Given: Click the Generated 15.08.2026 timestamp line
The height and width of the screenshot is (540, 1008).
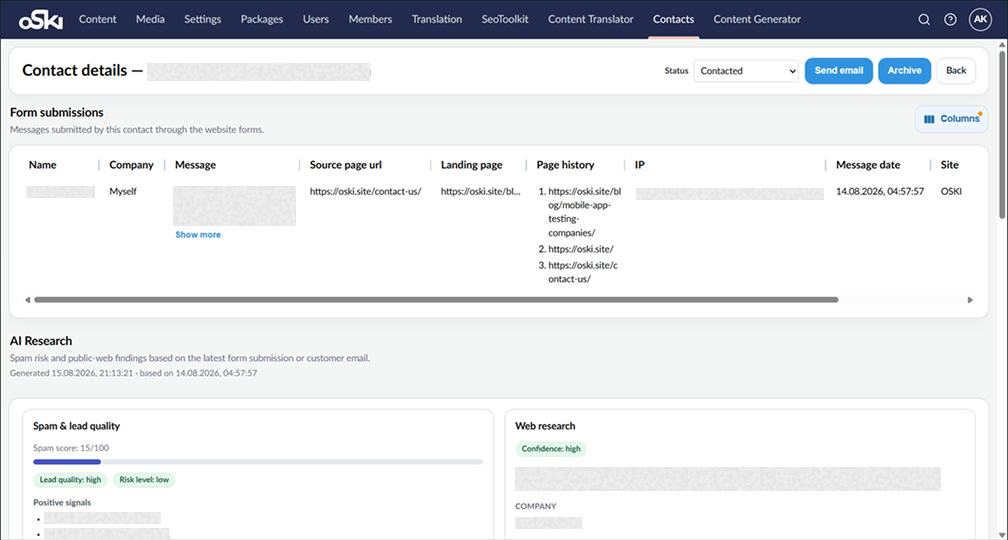Looking at the screenshot, I should [134, 373].
